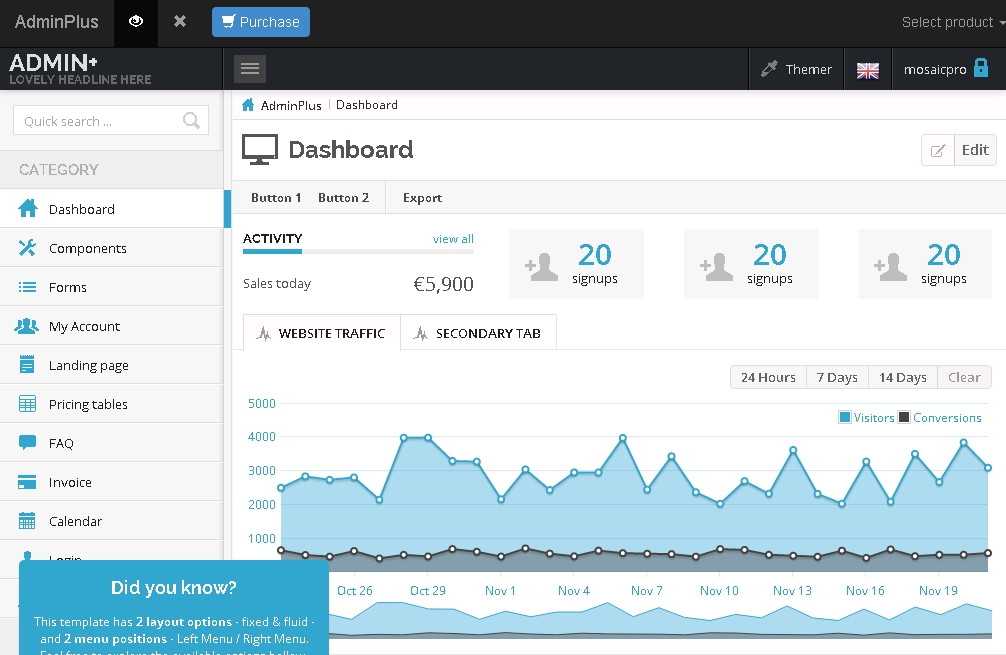Image resolution: width=1006 pixels, height=655 pixels.
Task: Click the Quick search input field
Action: click(x=100, y=121)
